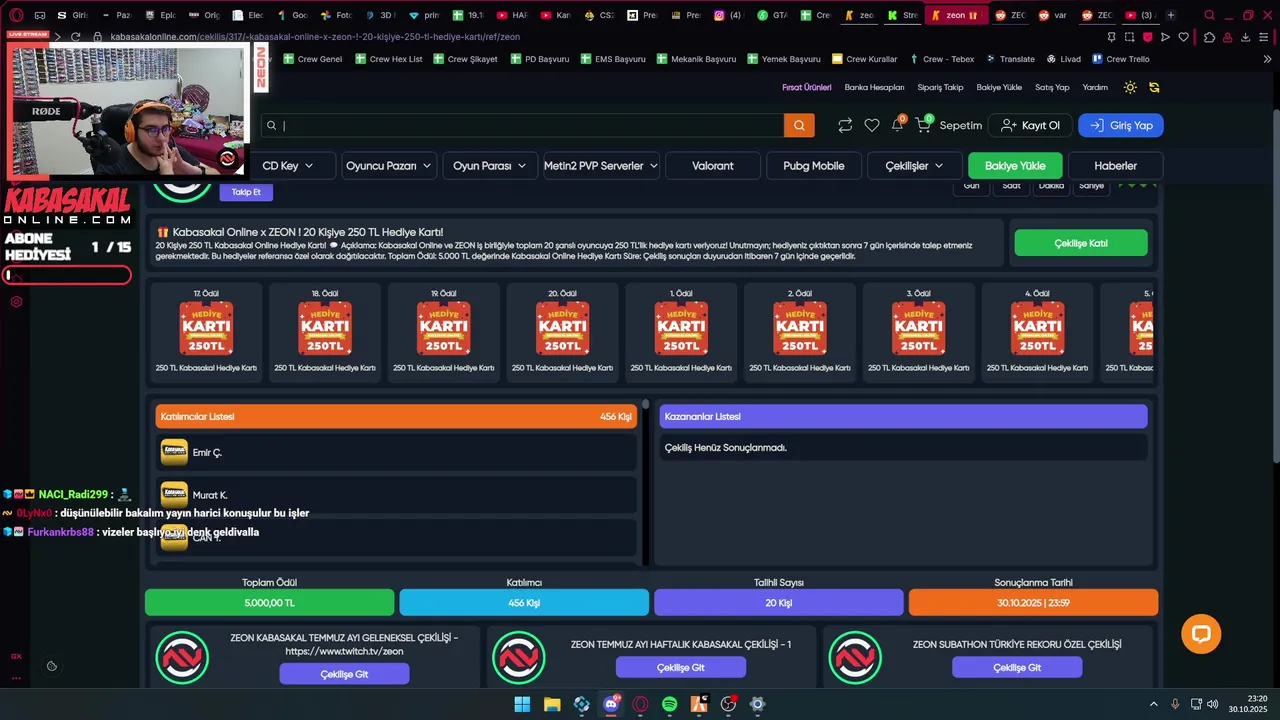This screenshot has width=1280, height=720.
Task: Open browser downloads icon in address bar
Action: (x=1246, y=37)
